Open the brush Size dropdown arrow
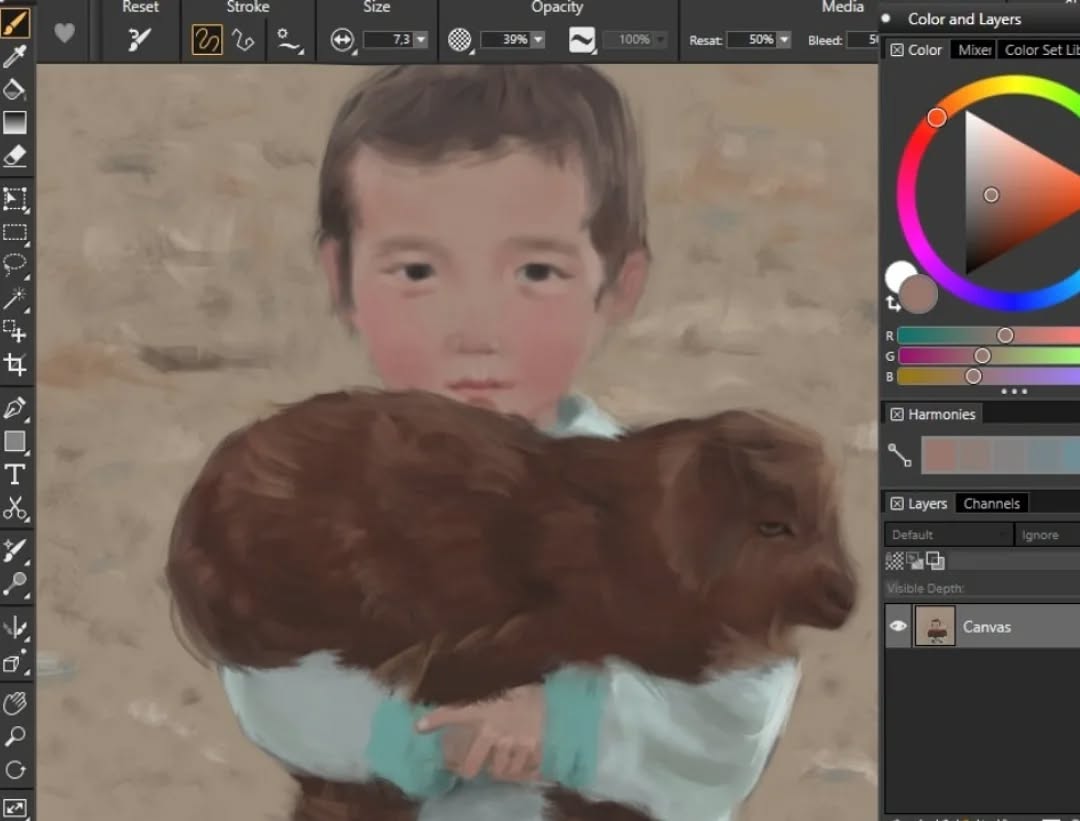Screen dimensions: 1080x821 pyautogui.click(x=421, y=40)
